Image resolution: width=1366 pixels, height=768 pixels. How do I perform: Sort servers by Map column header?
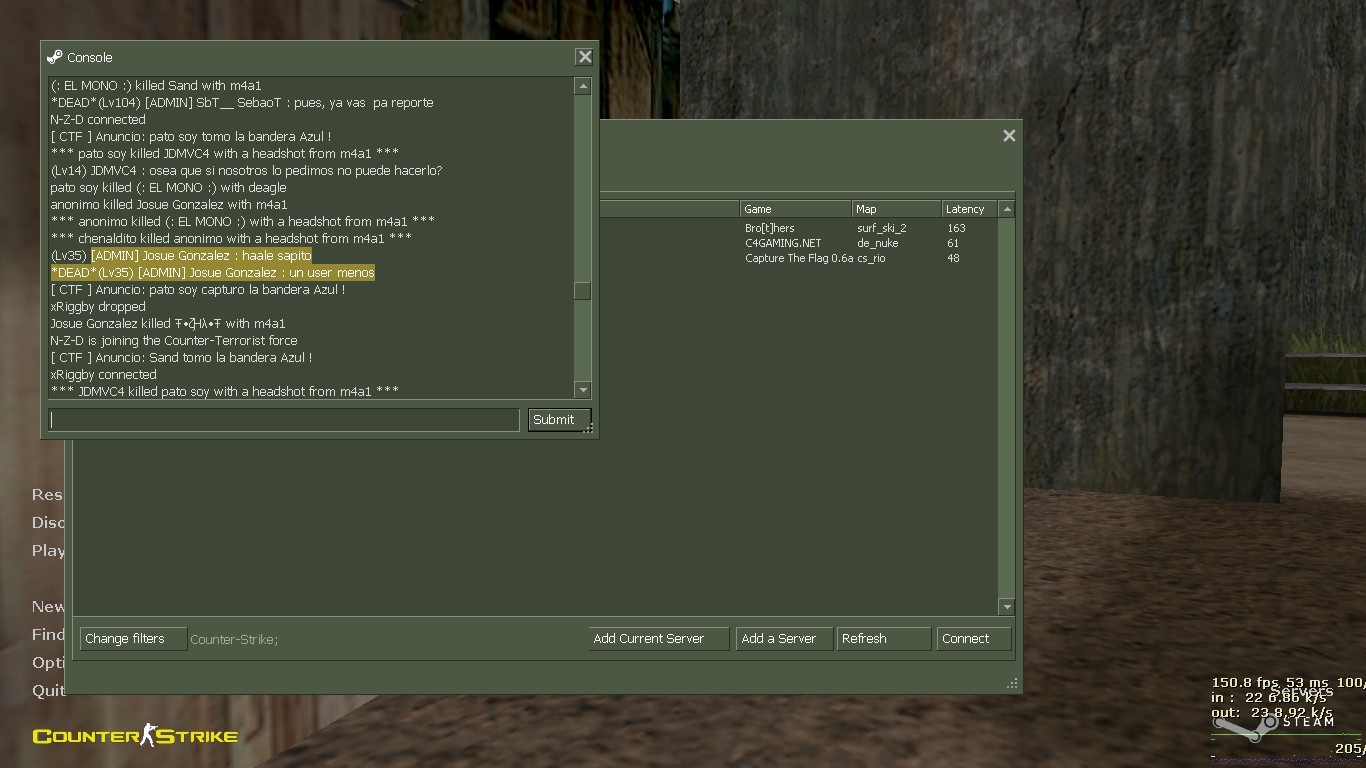click(896, 209)
